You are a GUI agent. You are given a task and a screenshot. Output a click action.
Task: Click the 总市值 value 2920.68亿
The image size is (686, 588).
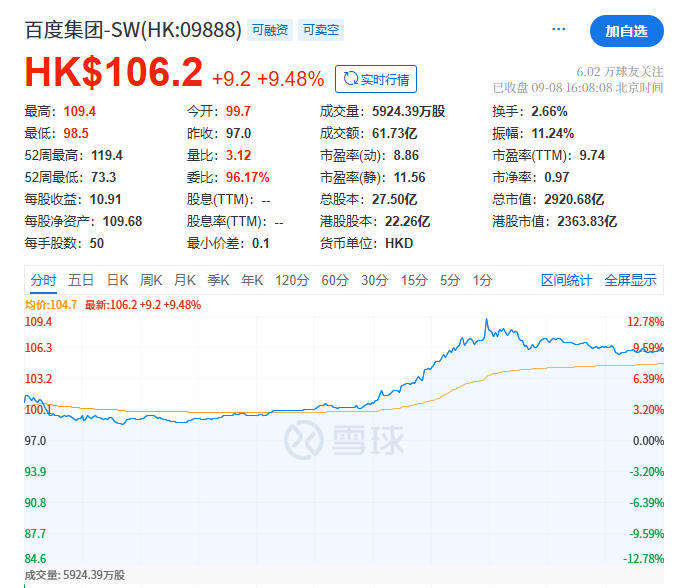574,200
